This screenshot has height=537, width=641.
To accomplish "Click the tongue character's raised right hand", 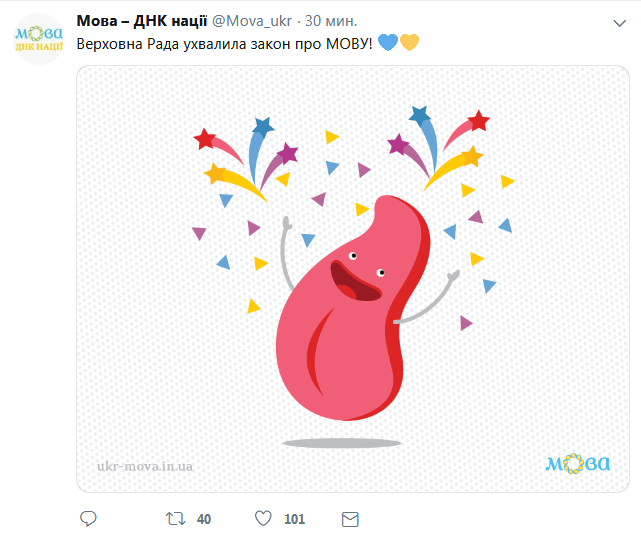I will [455, 274].
